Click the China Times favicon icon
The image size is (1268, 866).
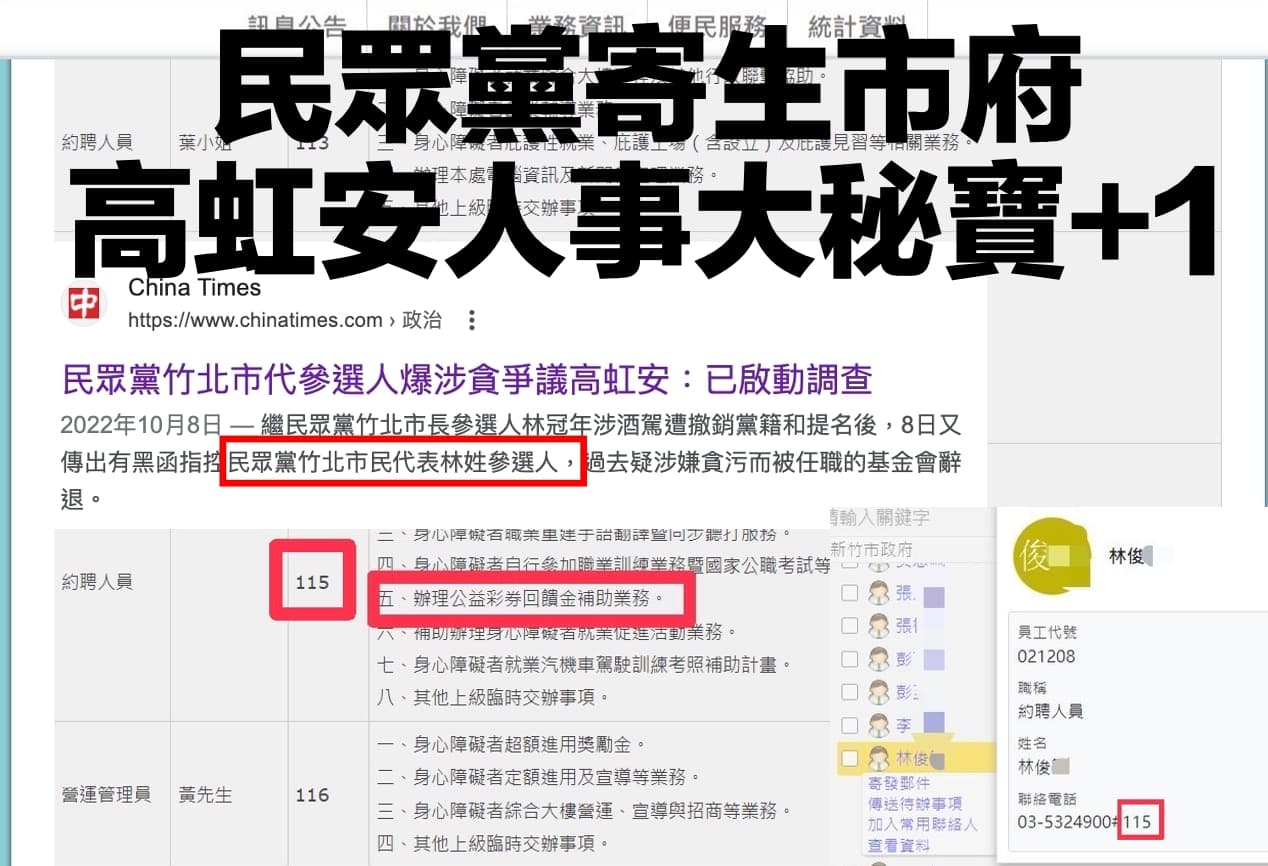pyautogui.click(x=84, y=304)
